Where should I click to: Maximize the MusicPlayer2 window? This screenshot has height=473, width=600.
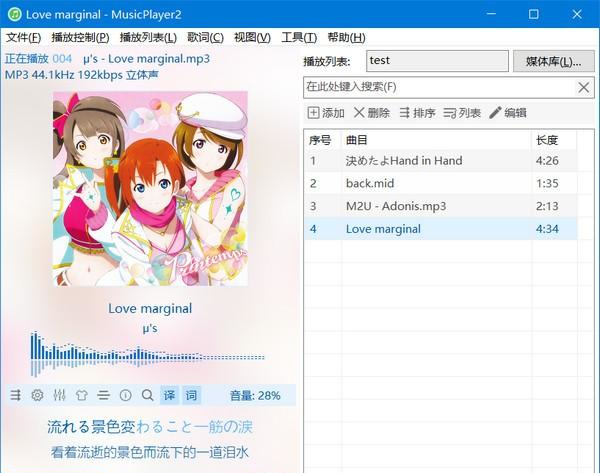pos(534,14)
